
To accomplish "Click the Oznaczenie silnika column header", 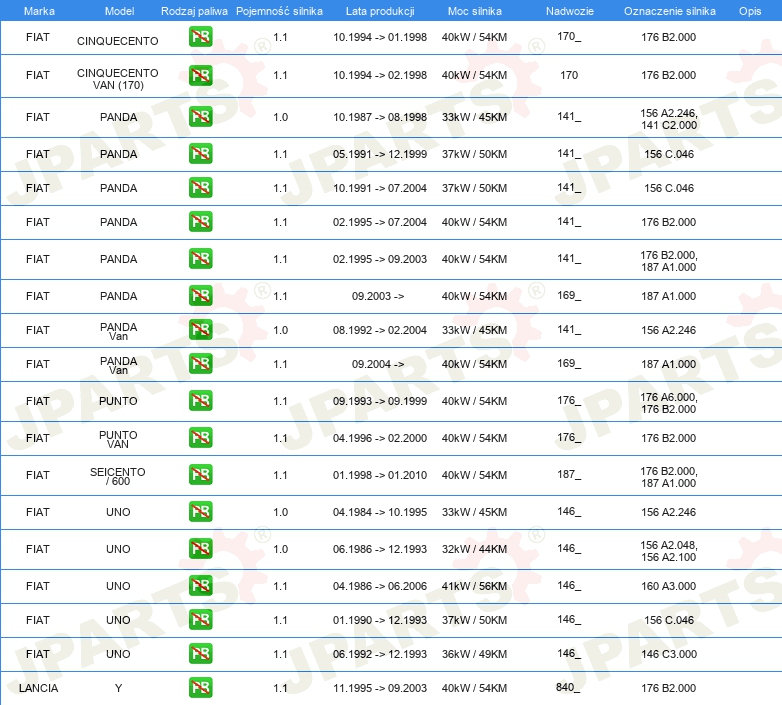I will point(669,11).
